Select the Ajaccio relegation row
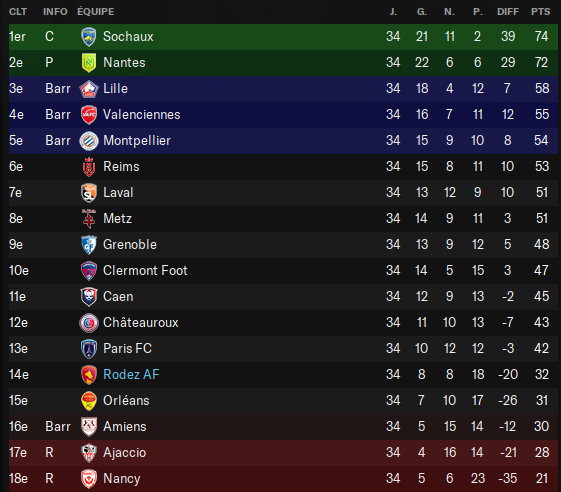 click(x=283, y=453)
